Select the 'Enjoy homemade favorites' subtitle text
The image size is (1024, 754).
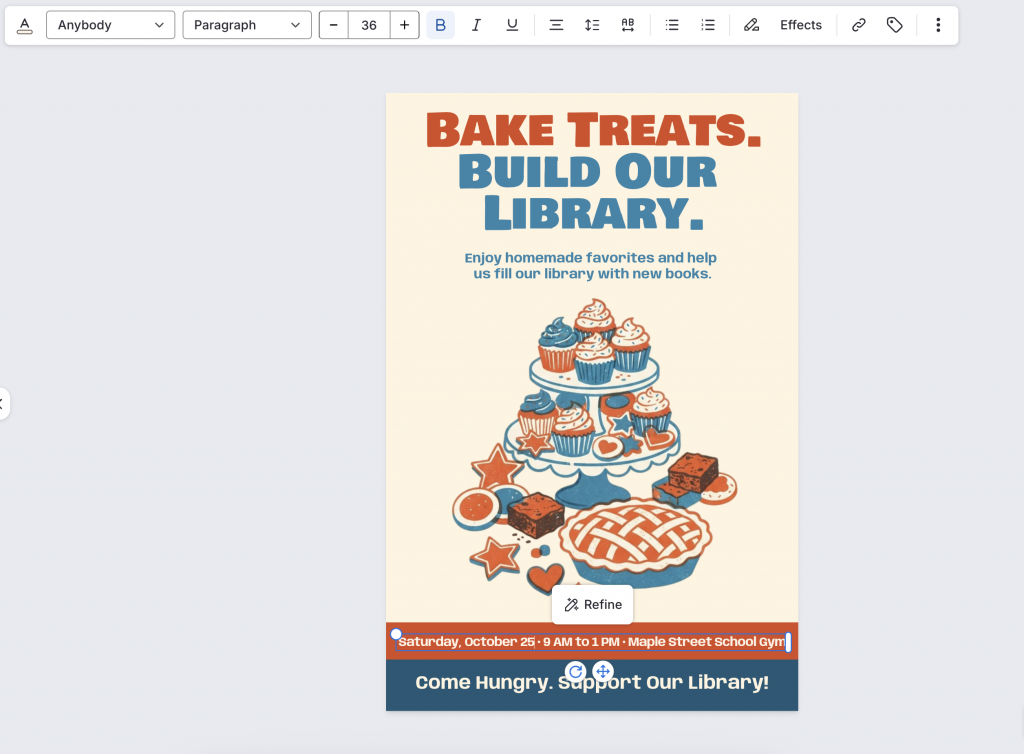(x=592, y=266)
